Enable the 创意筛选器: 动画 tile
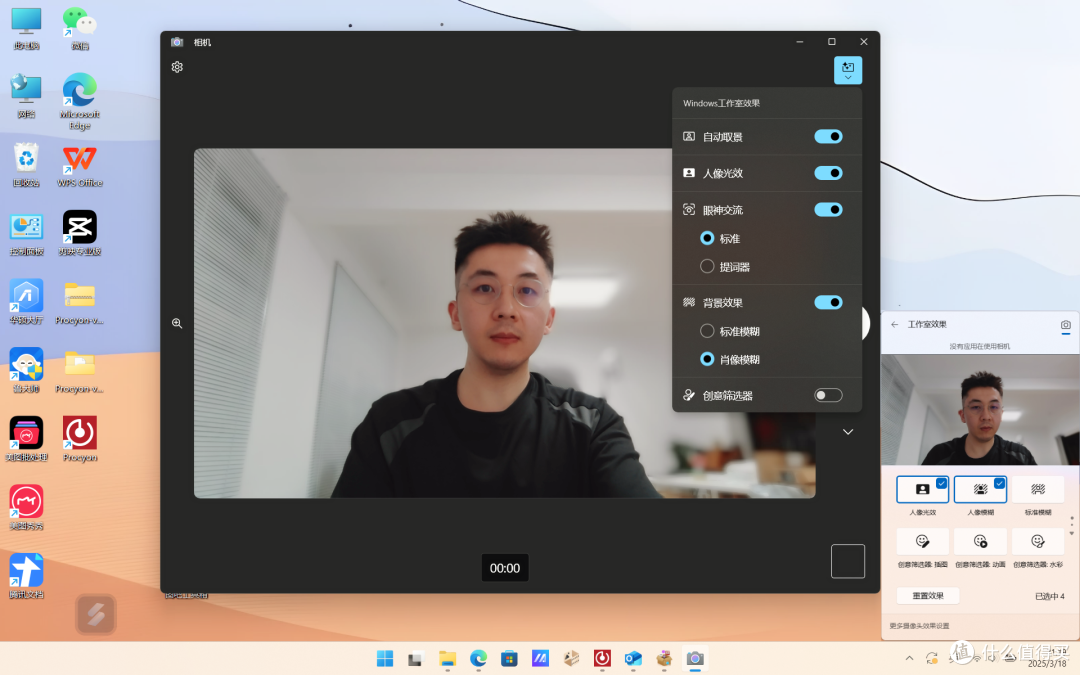The image size is (1080, 675). [980, 542]
